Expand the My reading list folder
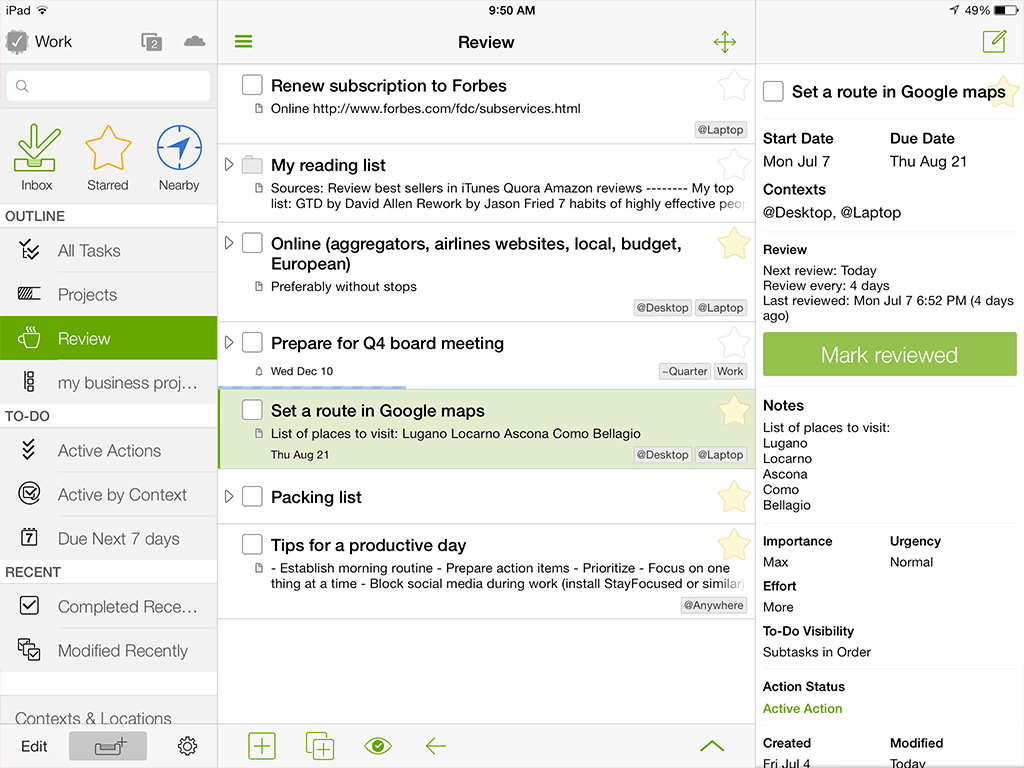Screen dimensions: 1024x768 point(229,164)
